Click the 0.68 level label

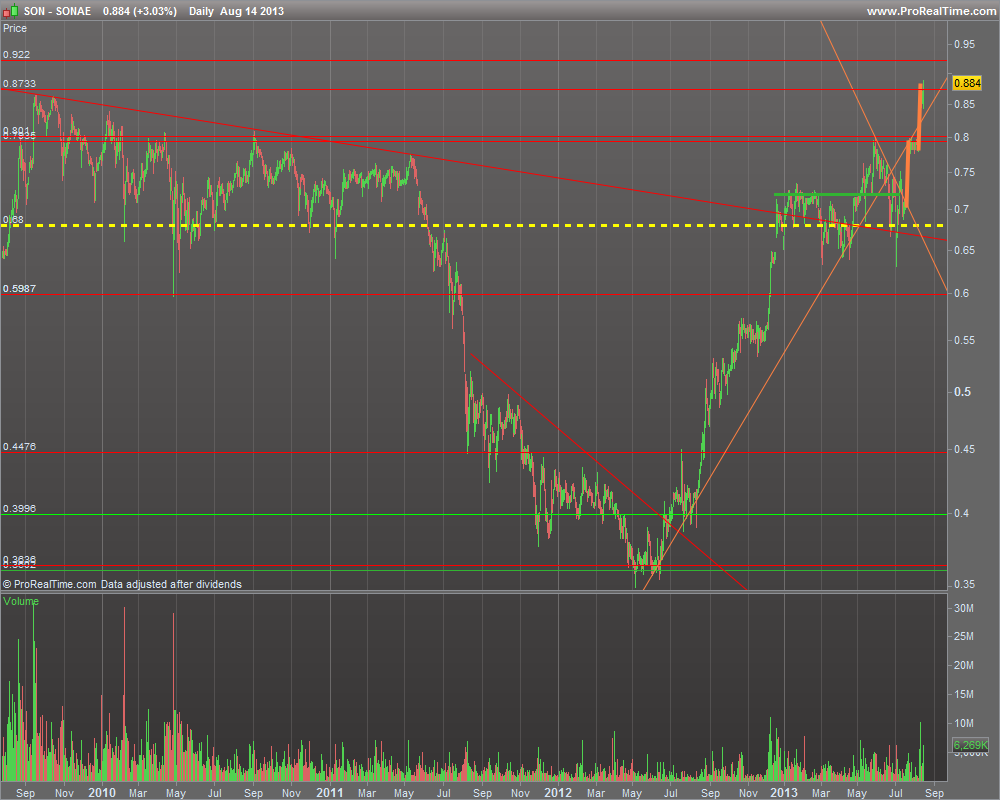(13, 219)
